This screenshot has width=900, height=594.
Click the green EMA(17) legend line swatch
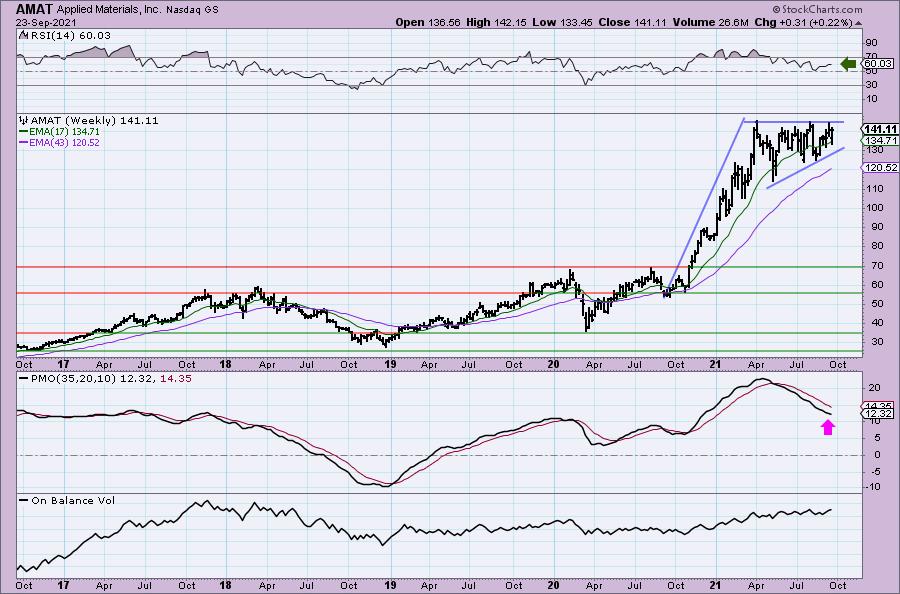click(x=24, y=131)
